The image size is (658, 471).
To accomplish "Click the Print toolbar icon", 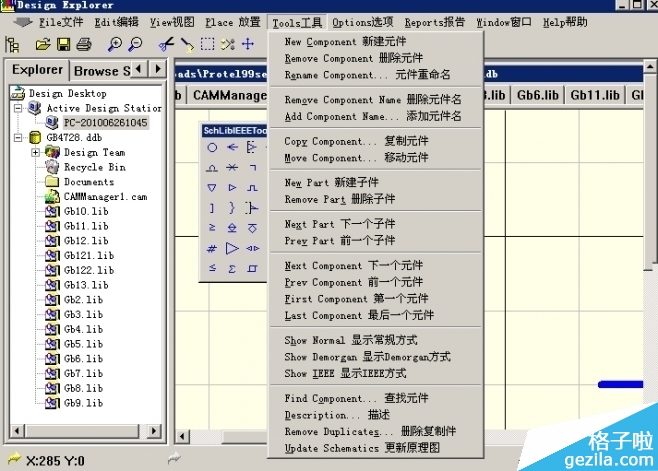I will [x=84, y=44].
